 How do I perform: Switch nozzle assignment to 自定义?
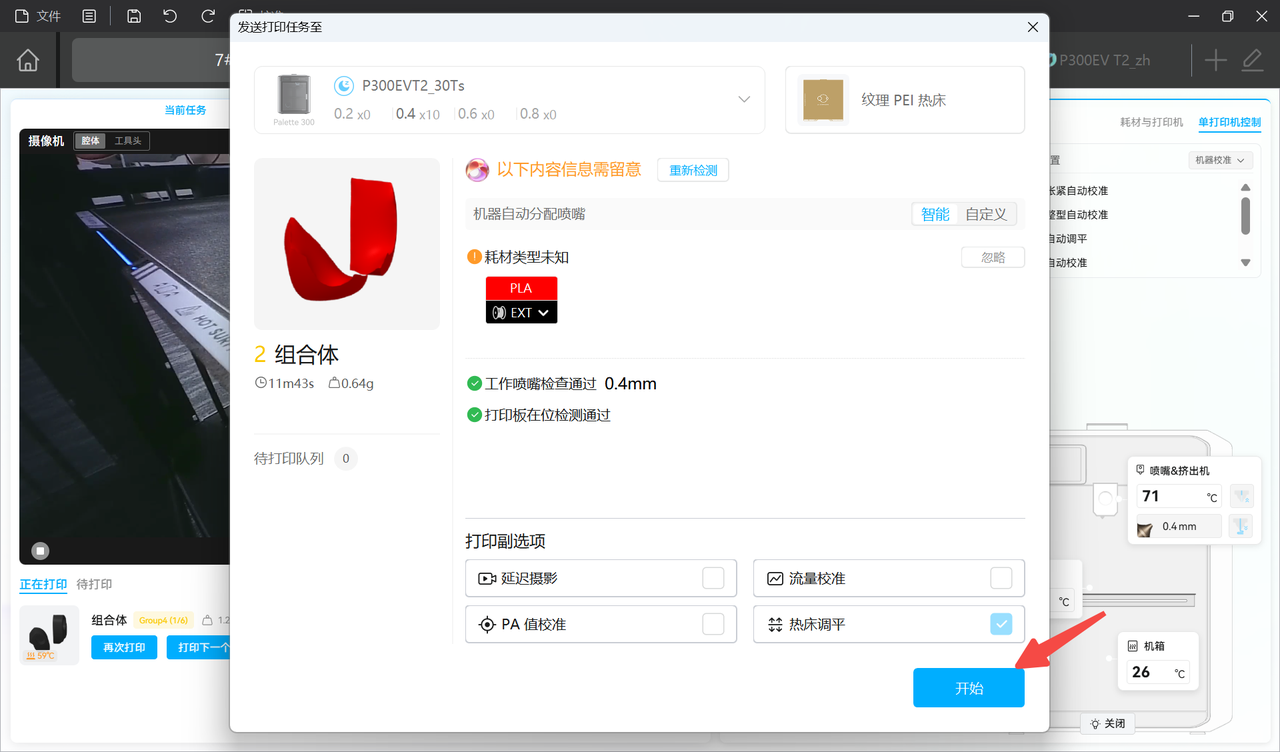pyautogui.click(x=986, y=214)
